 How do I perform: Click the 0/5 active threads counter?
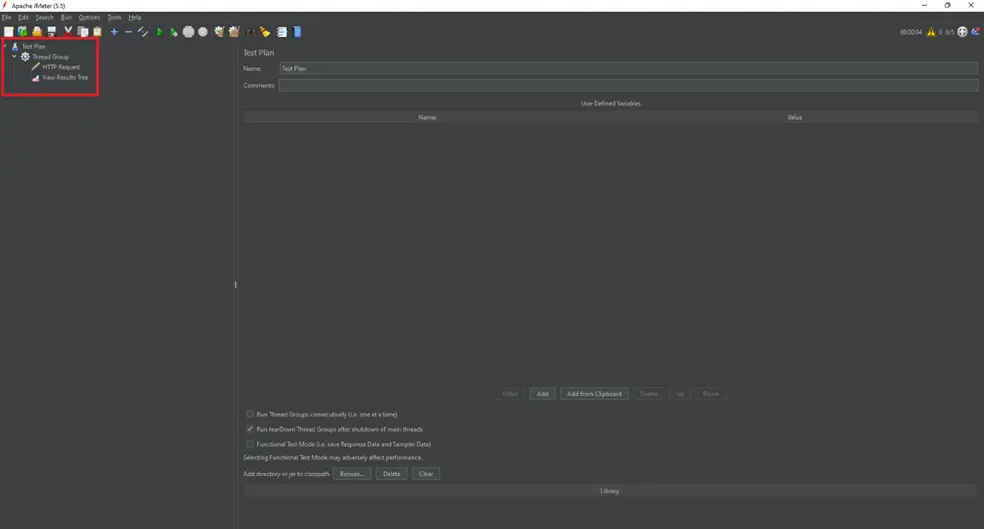point(949,32)
